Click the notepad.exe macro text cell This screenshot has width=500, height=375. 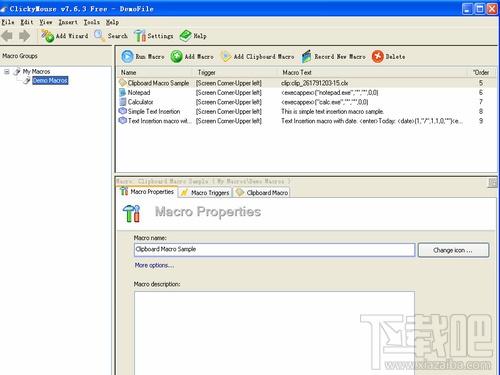click(x=330, y=92)
